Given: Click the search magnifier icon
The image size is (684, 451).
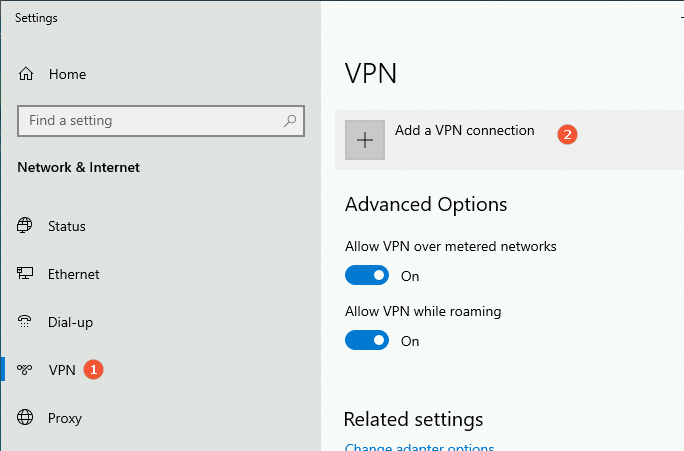Looking at the screenshot, I should (x=290, y=121).
